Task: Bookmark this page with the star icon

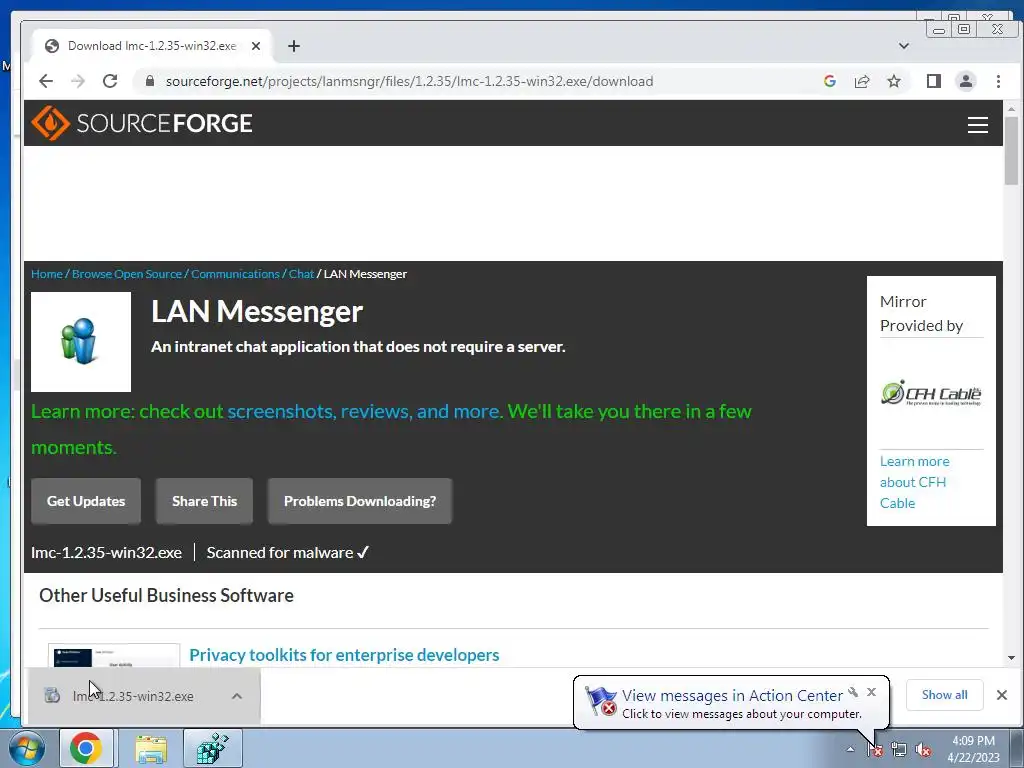Action: pyautogui.click(x=893, y=81)
